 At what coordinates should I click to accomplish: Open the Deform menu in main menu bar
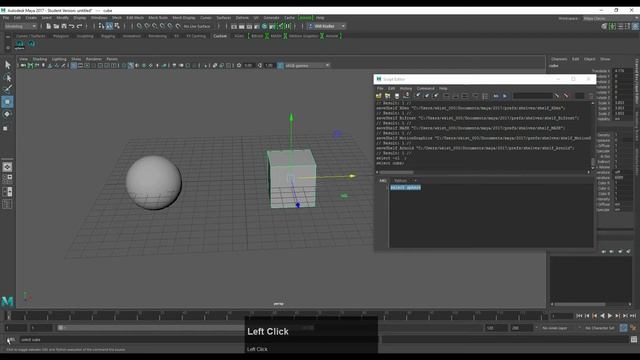pos(242,18)
